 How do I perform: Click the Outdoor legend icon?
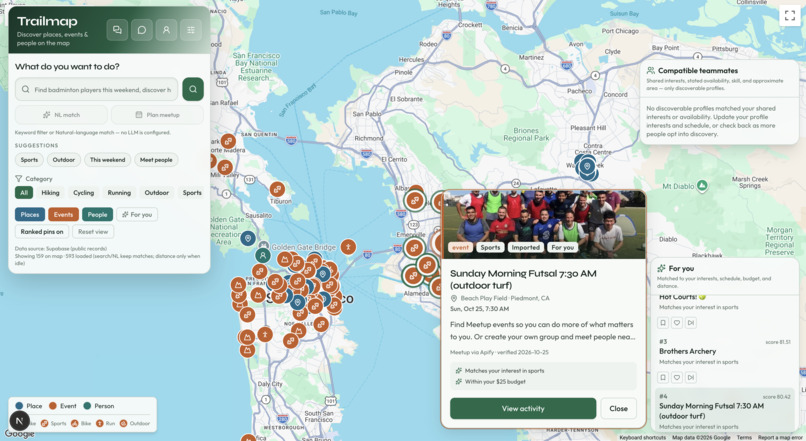pyautogui.click(x=123, y=424)
